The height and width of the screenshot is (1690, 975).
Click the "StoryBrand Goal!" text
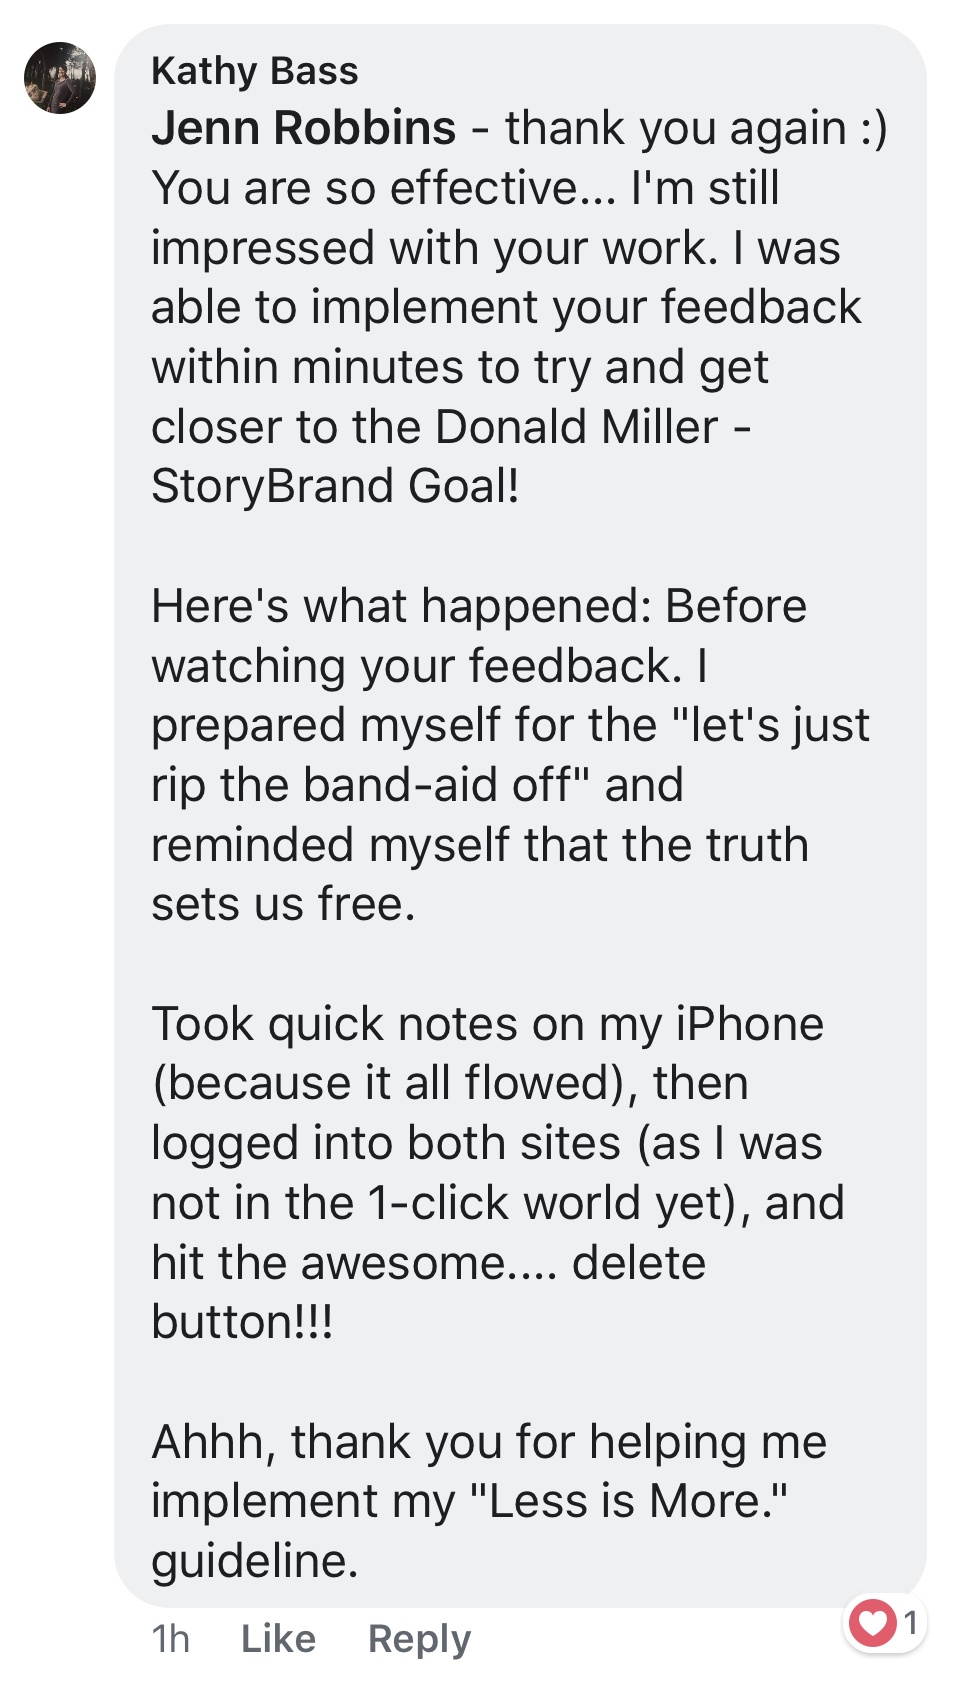[x=336, y=486]
